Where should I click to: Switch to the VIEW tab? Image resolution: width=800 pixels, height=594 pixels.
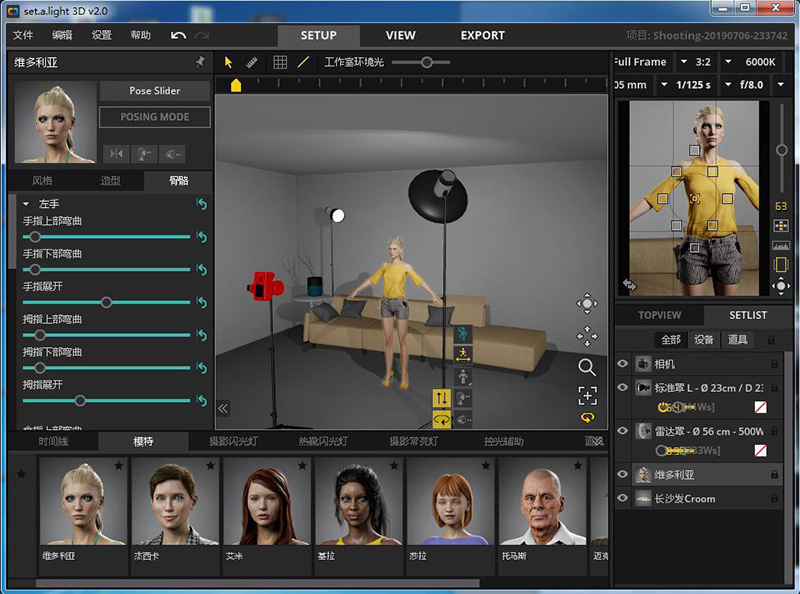point(401,35)
